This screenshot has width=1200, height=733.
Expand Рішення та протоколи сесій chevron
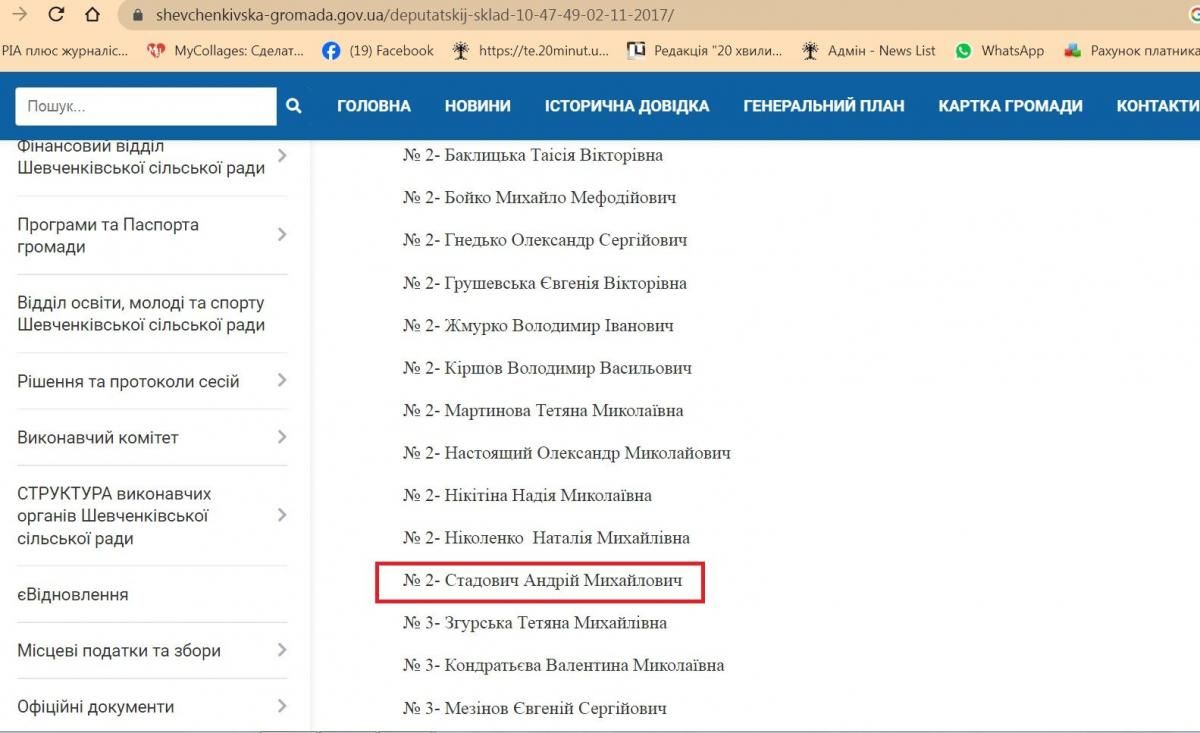[x=282, y=381]
